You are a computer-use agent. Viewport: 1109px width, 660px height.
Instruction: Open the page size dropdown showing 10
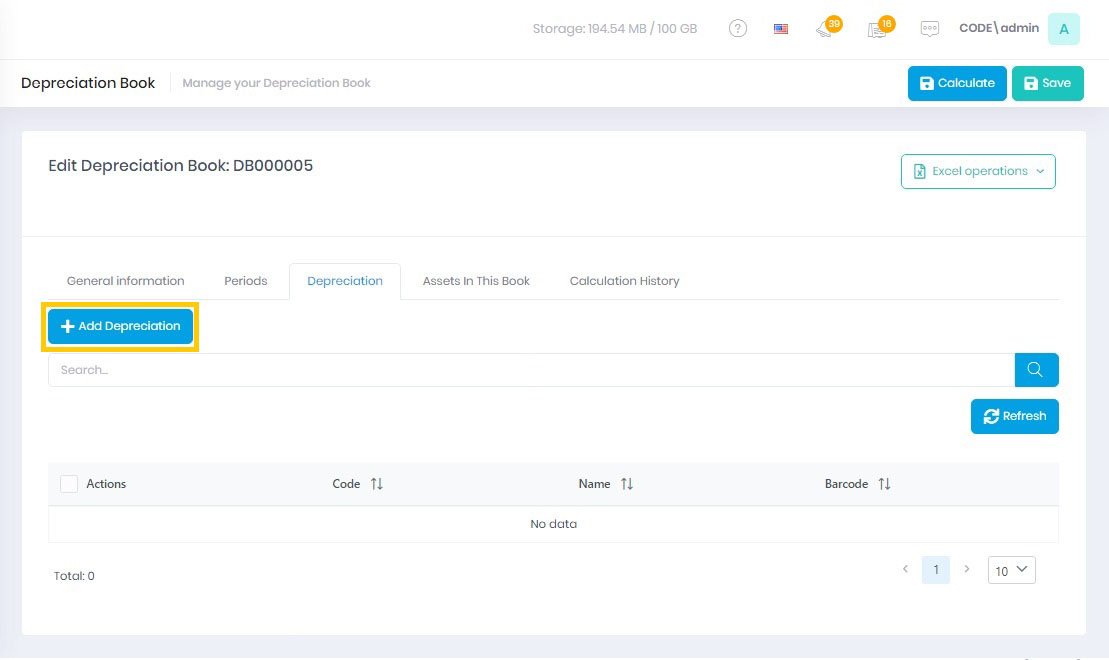click(1011, 570)
